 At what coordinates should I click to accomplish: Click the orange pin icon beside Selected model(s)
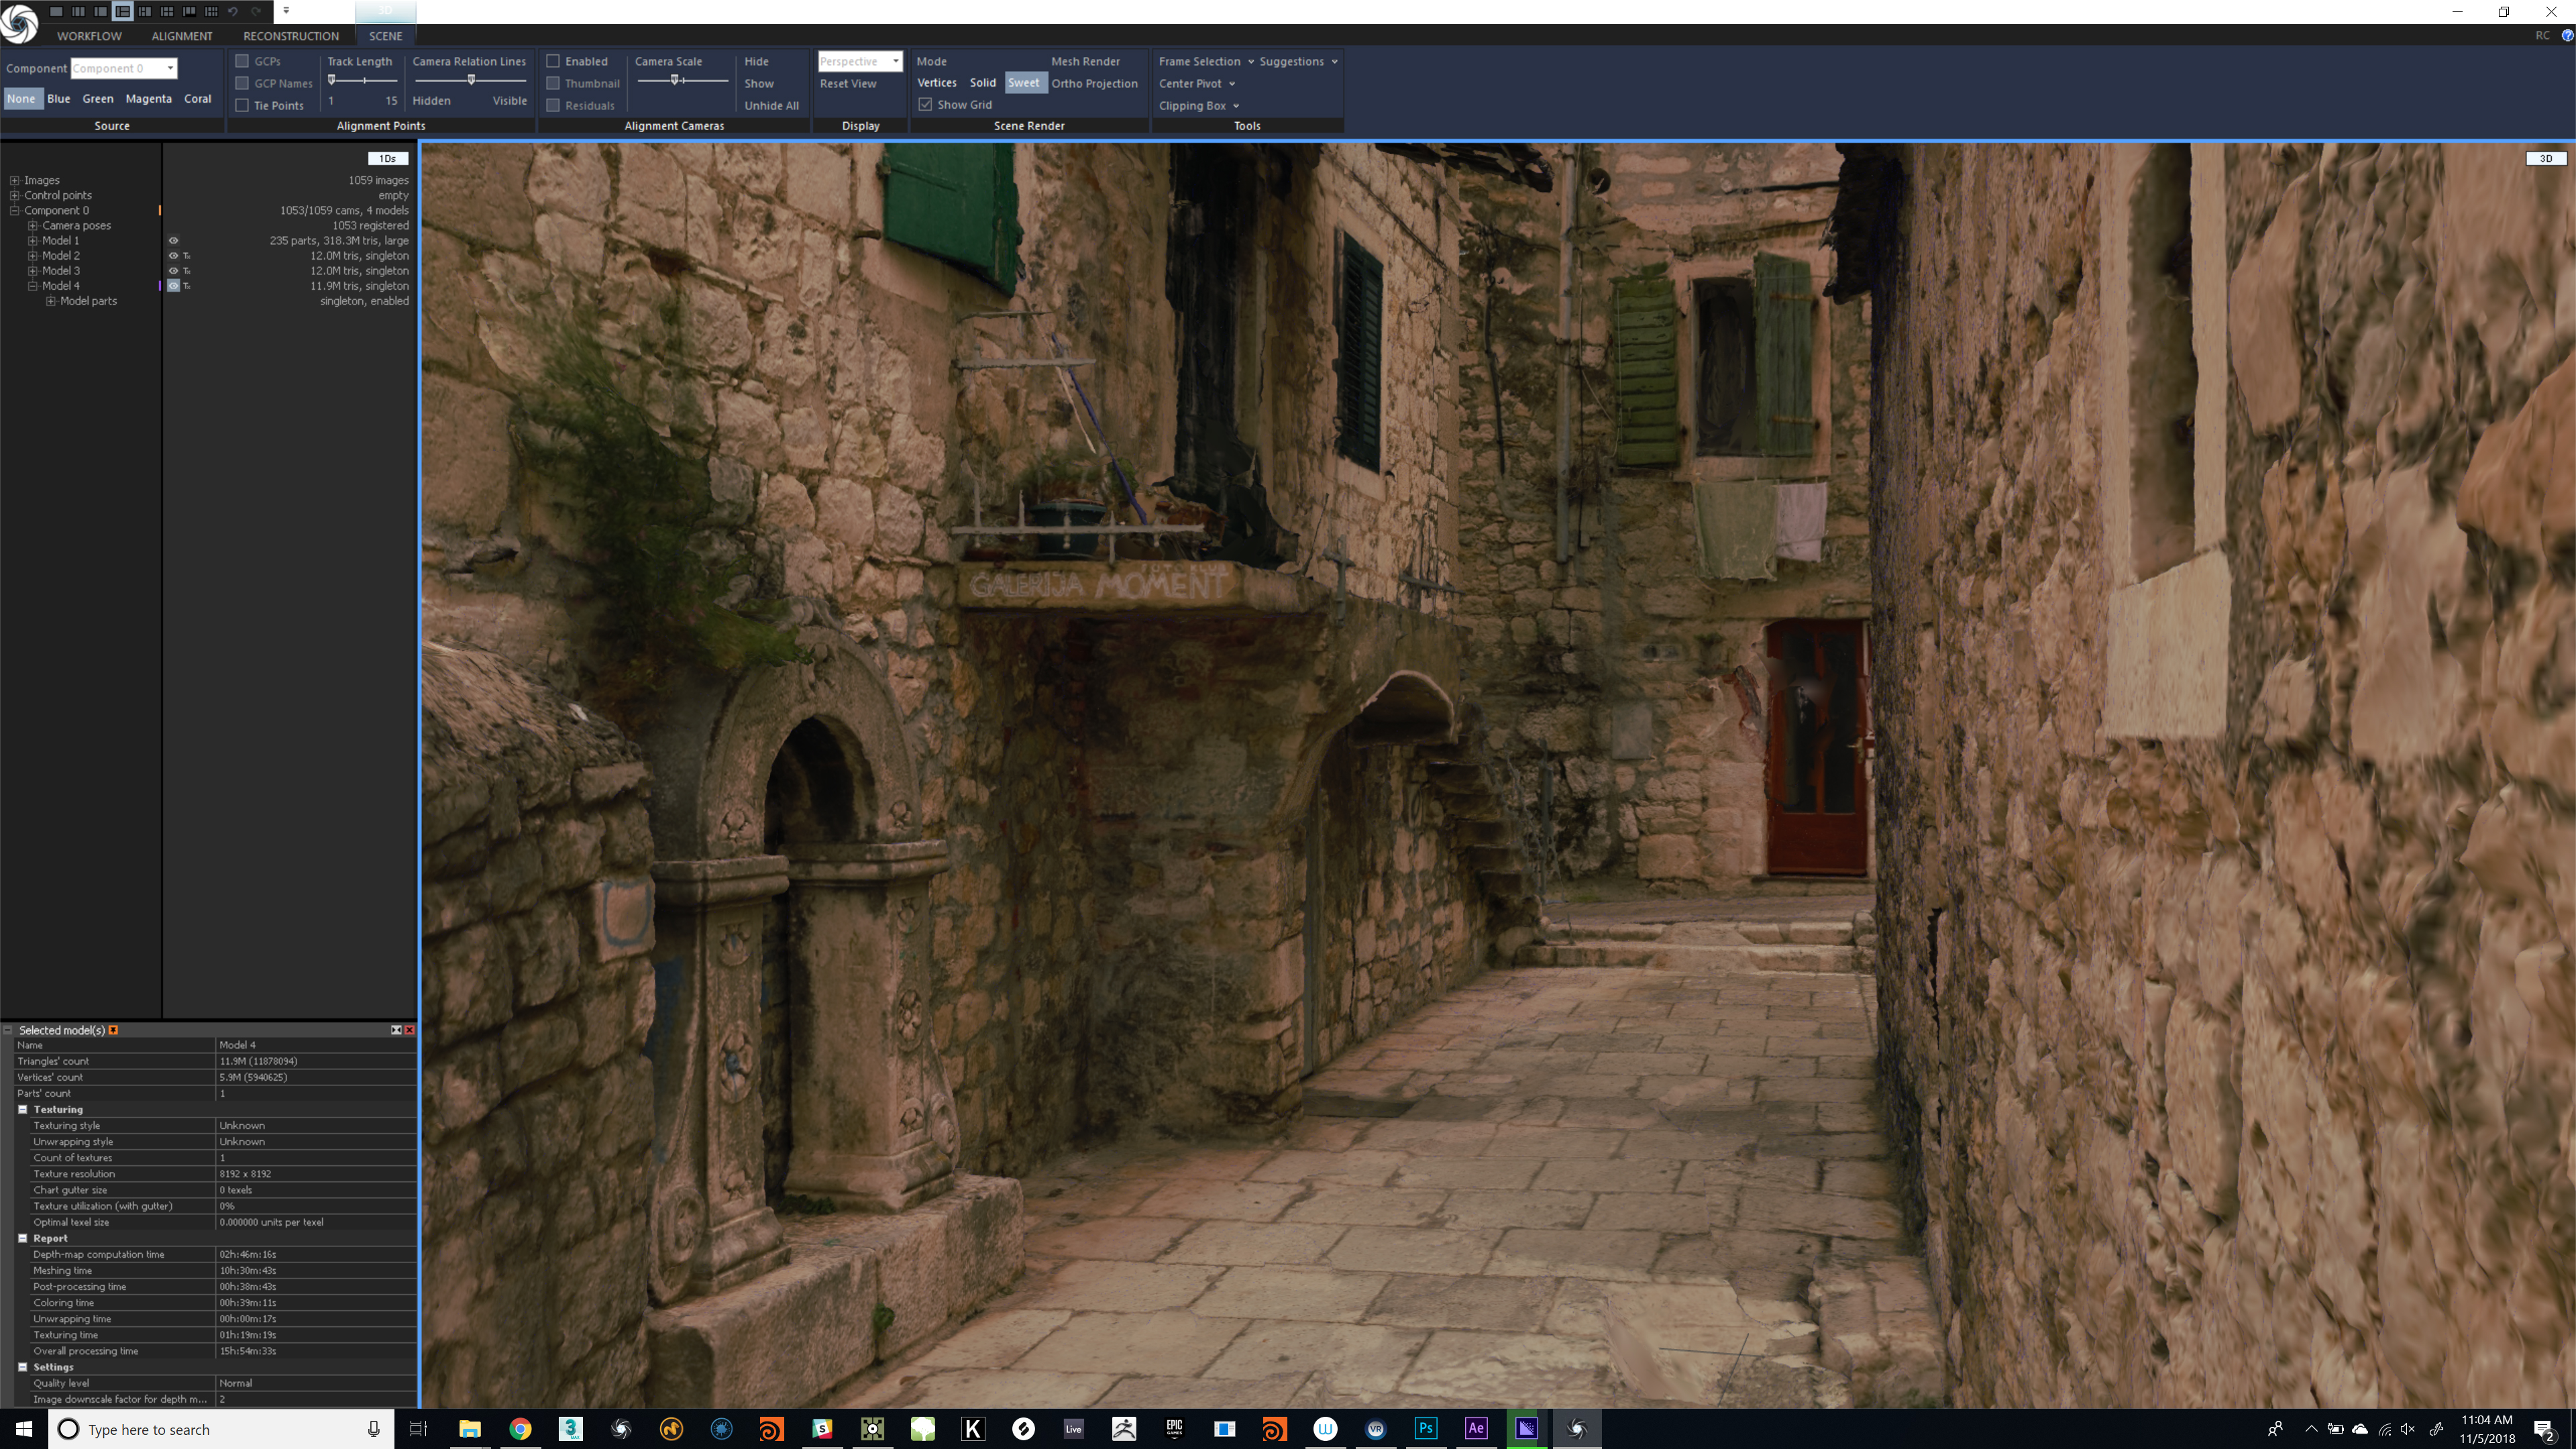point(113,1030)
